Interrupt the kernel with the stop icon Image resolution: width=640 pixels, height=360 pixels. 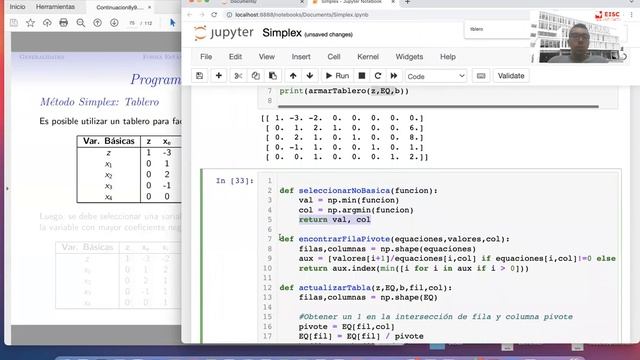click(x=362, y=76)
